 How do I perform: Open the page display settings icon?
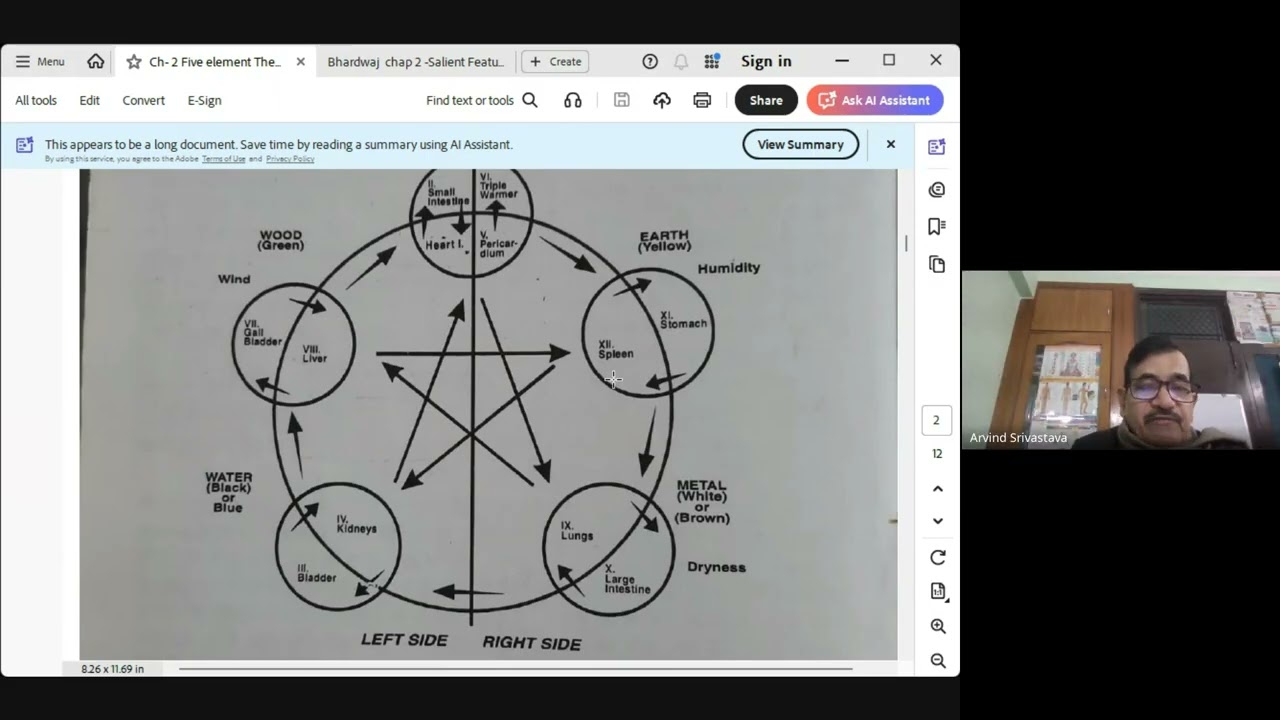click(938, 591)
